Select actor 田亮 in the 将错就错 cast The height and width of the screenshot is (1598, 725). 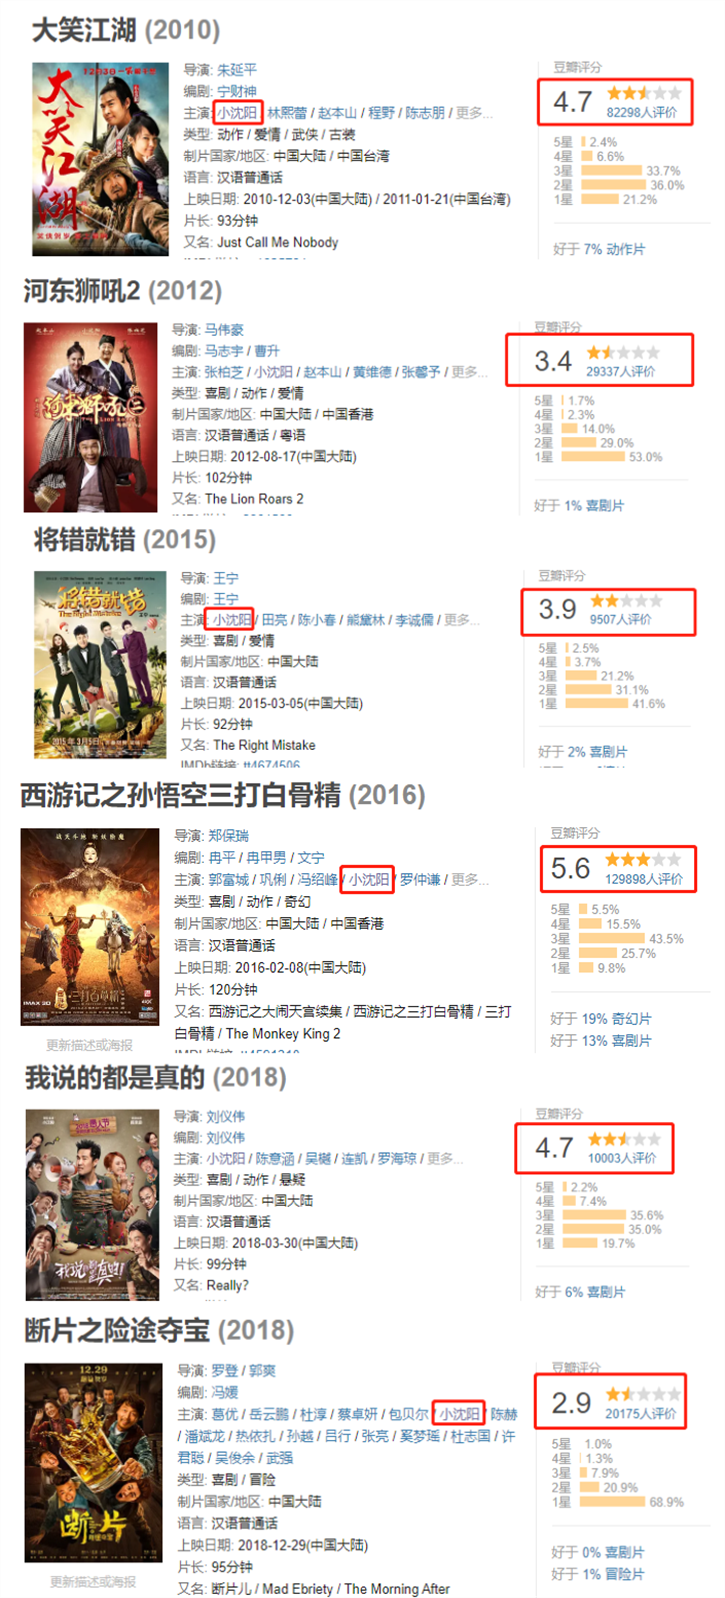pyautogui.click(x=274, y=620)
